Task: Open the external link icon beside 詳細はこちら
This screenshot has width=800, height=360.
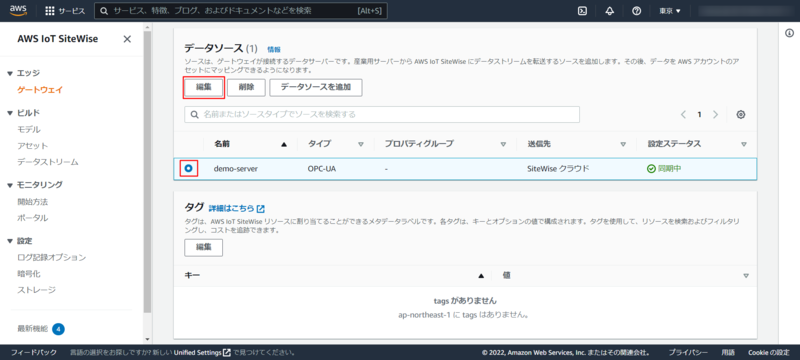Action: [261, 209]
